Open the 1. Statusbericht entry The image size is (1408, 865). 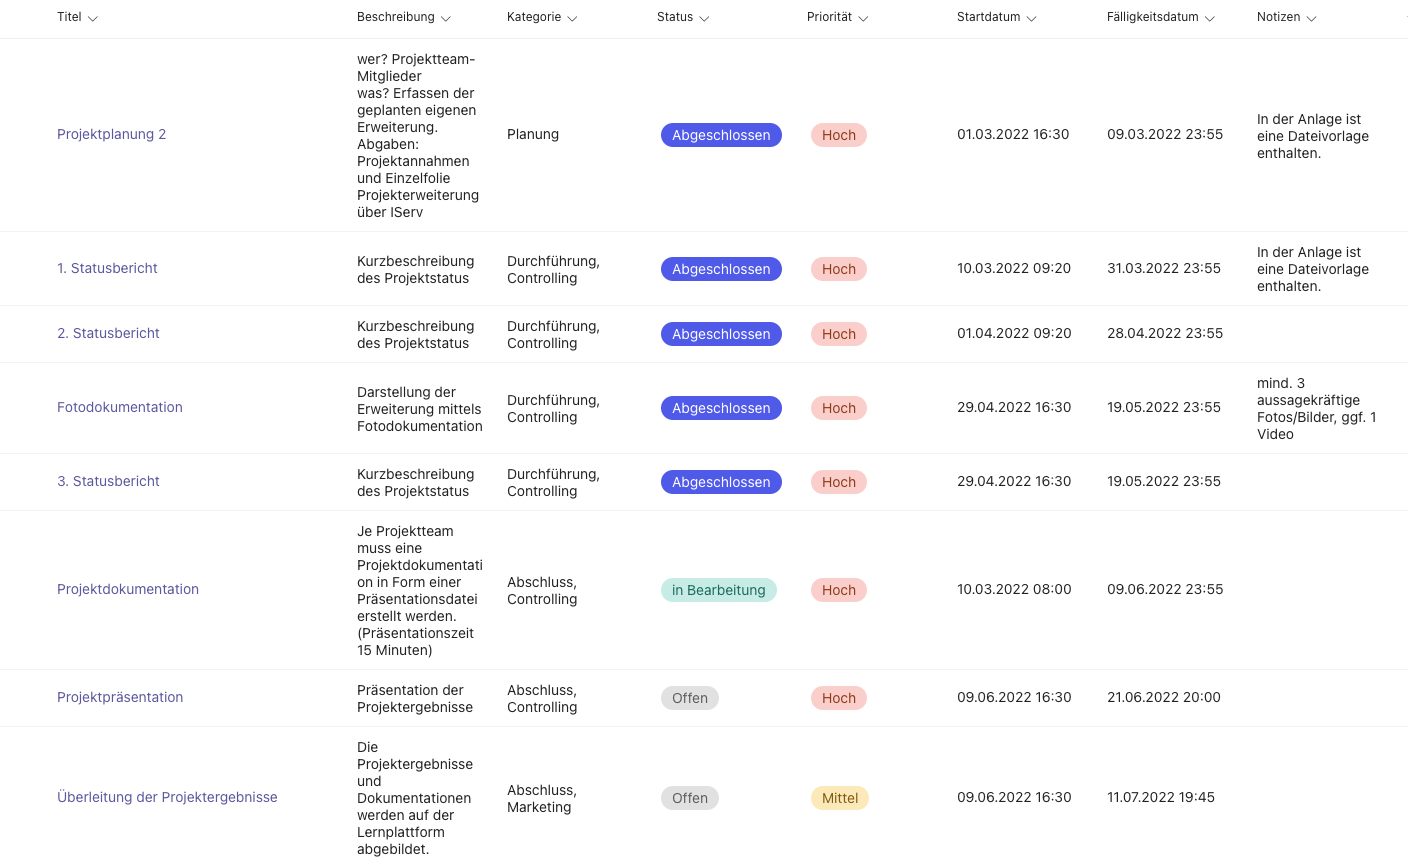107,268
